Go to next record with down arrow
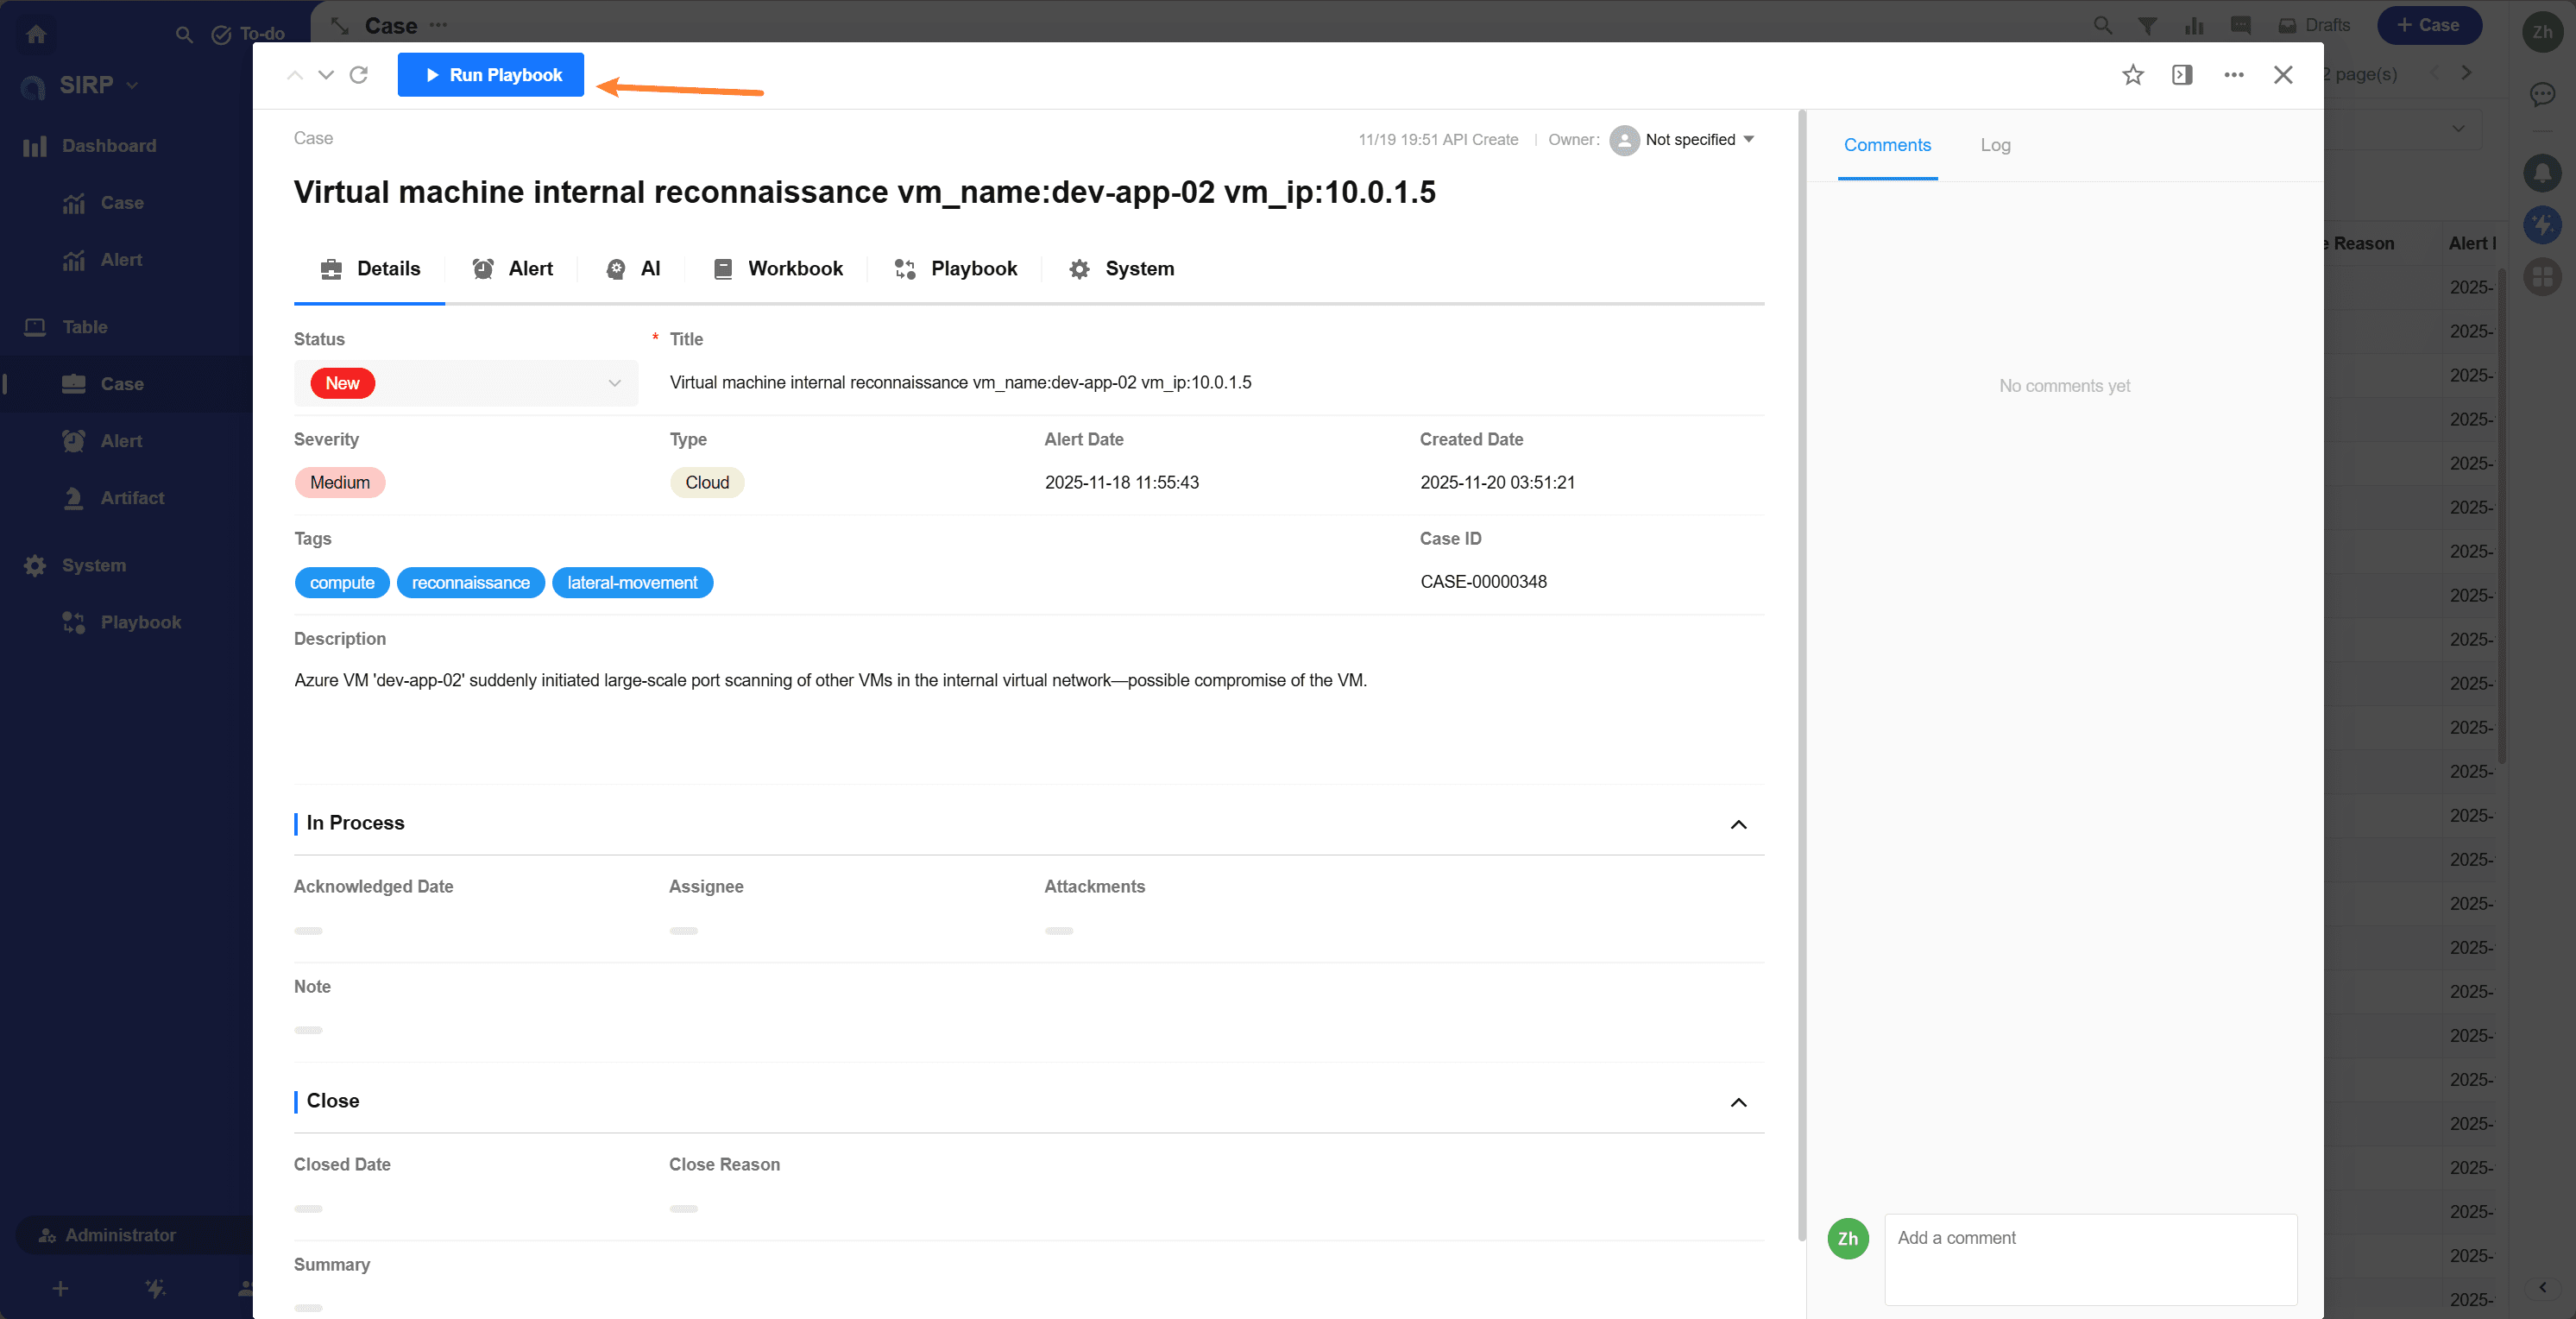 click(x=326, y=75)
